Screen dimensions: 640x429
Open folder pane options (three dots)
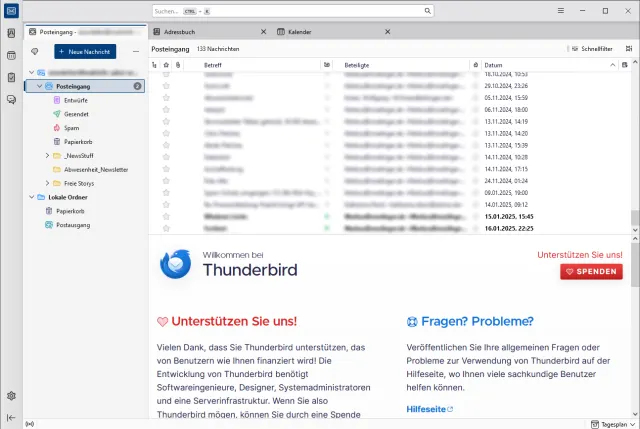pos(136,51)
